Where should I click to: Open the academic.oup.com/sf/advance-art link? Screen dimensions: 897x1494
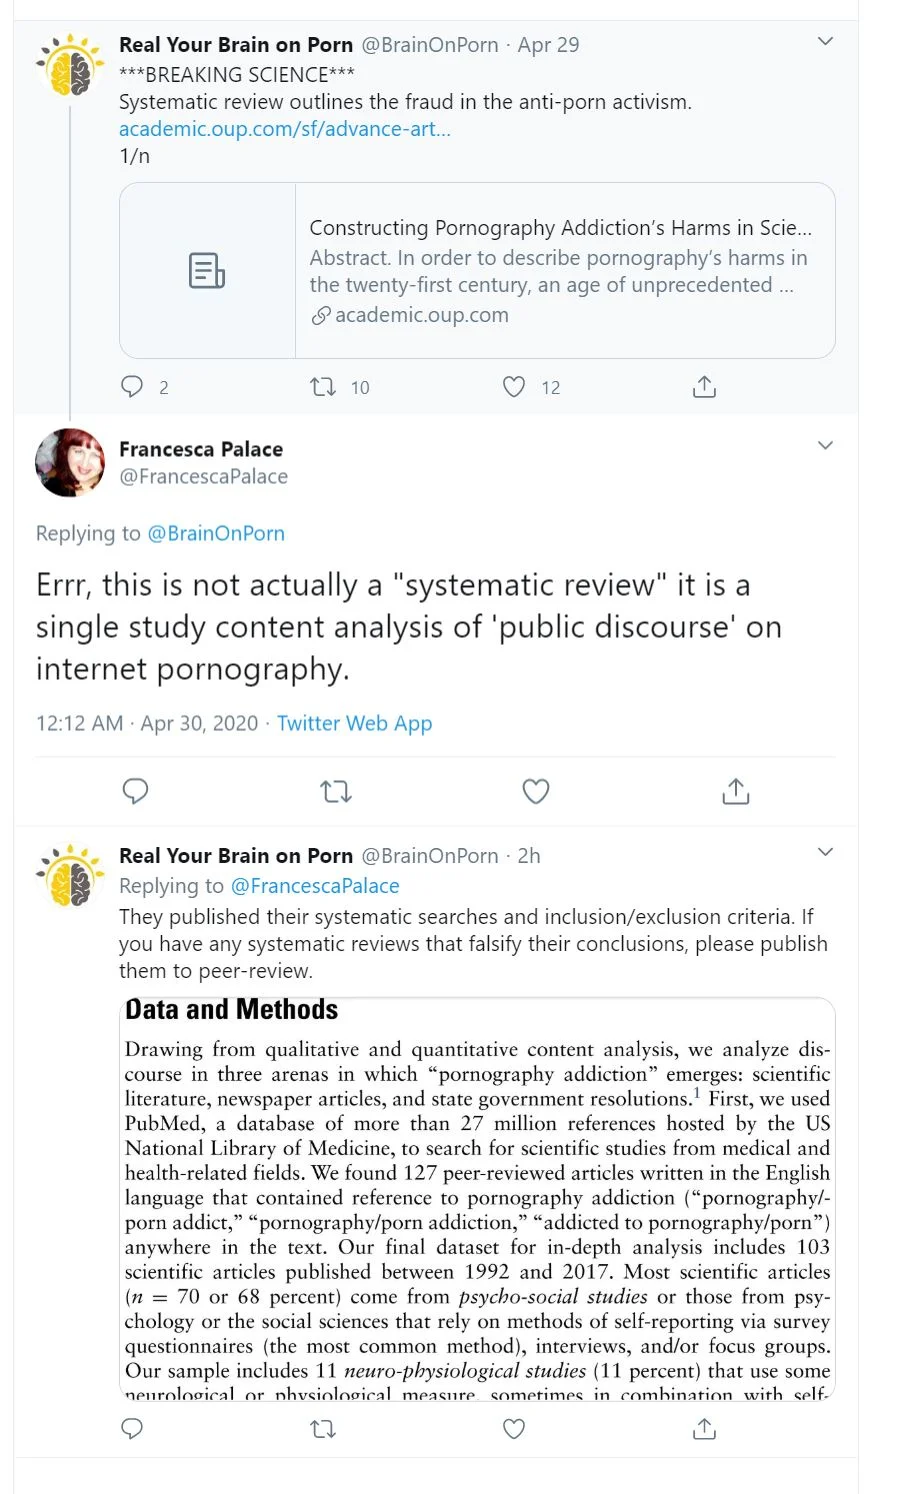coord(285,129)
